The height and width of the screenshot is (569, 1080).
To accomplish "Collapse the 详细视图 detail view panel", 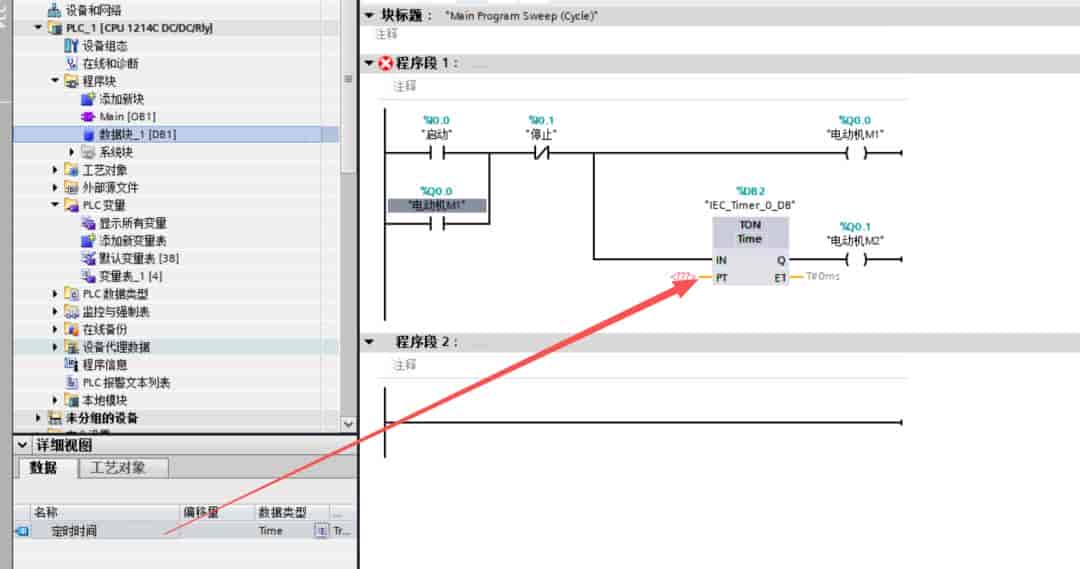I will tap(23, 445).
